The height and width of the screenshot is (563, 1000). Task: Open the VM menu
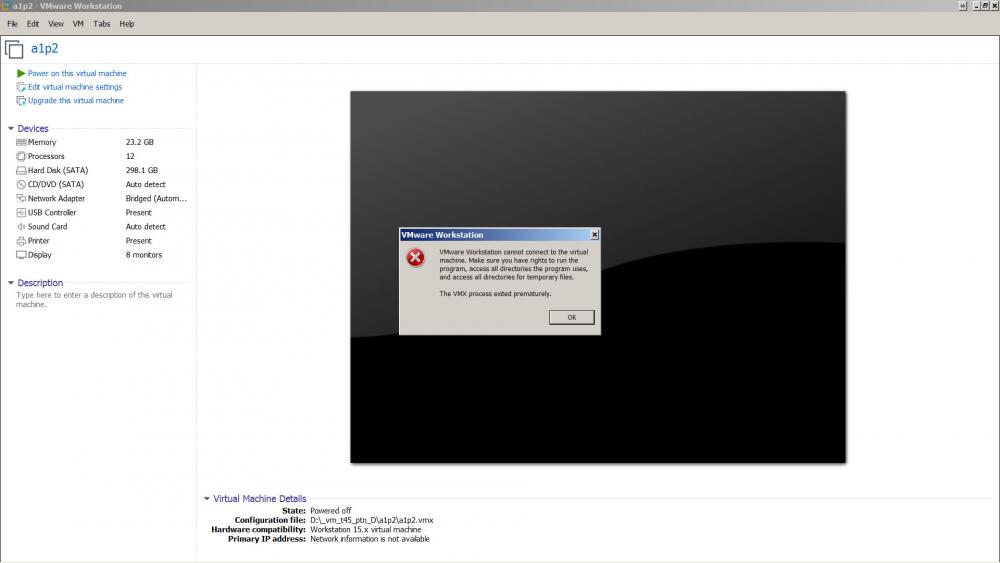click(78, 24)
